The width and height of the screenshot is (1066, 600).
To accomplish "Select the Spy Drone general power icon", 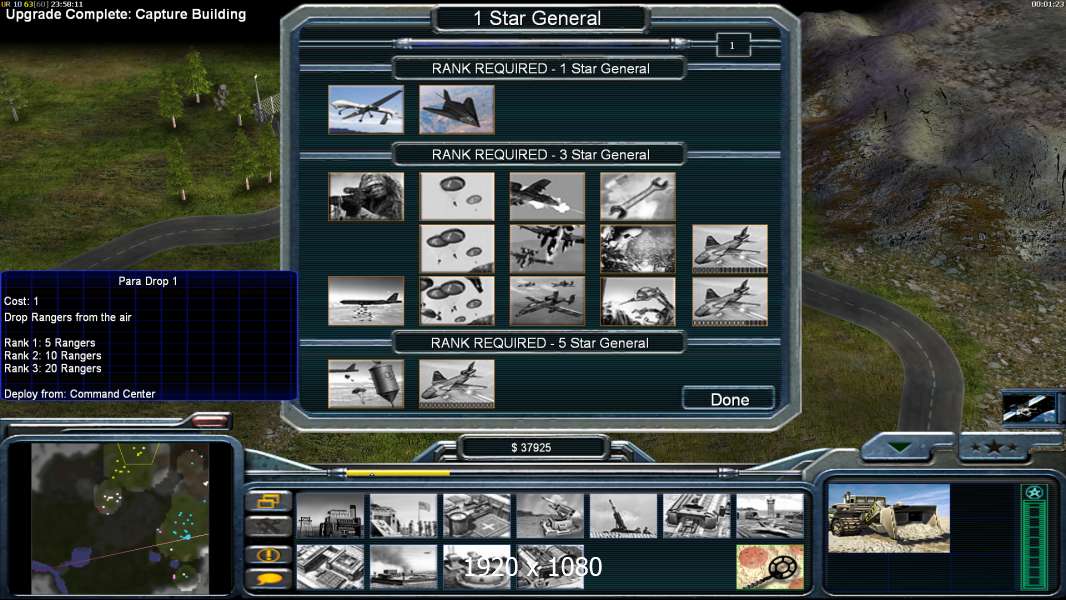I will coord(366,109).
